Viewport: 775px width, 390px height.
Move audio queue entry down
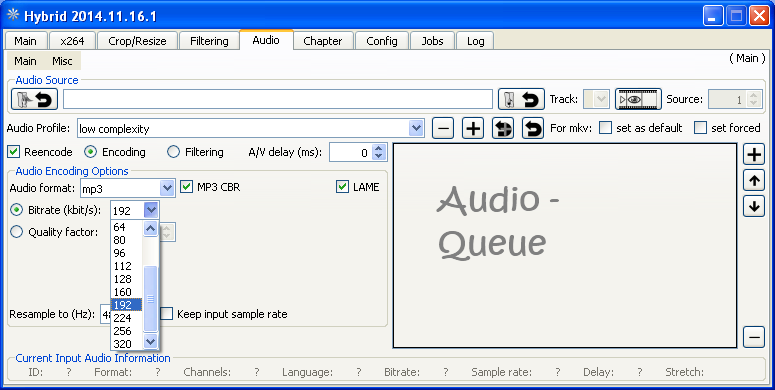coord(754,206)
